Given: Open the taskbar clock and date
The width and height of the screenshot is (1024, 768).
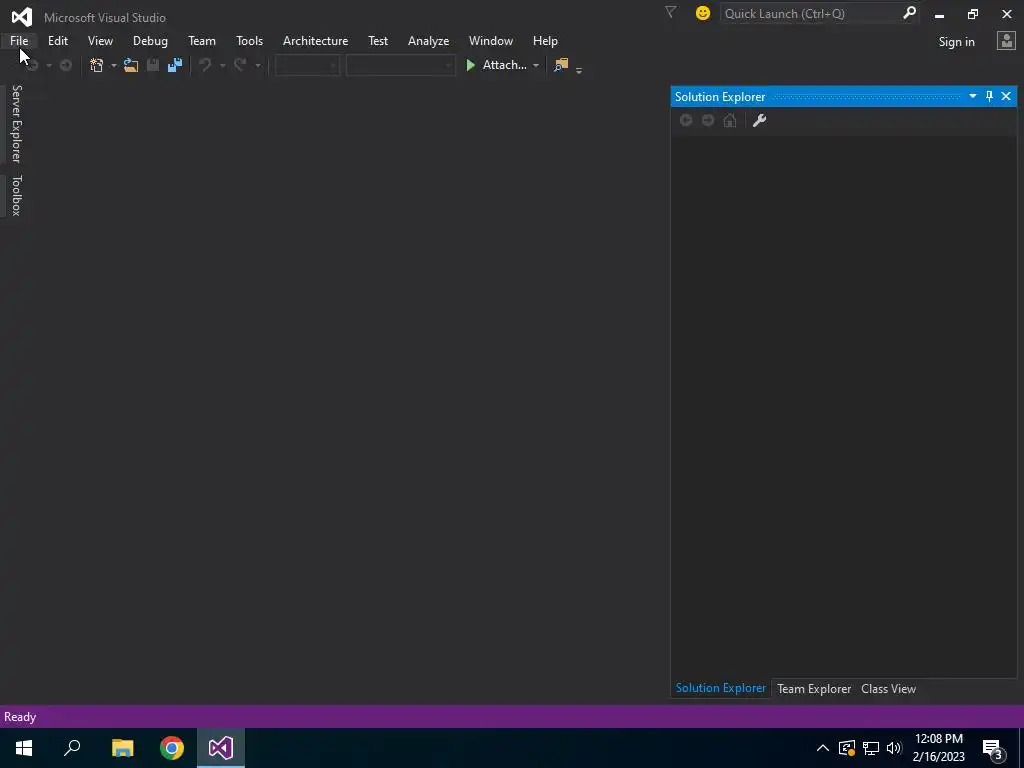Looking at the screenshot, I should [938, 748].
